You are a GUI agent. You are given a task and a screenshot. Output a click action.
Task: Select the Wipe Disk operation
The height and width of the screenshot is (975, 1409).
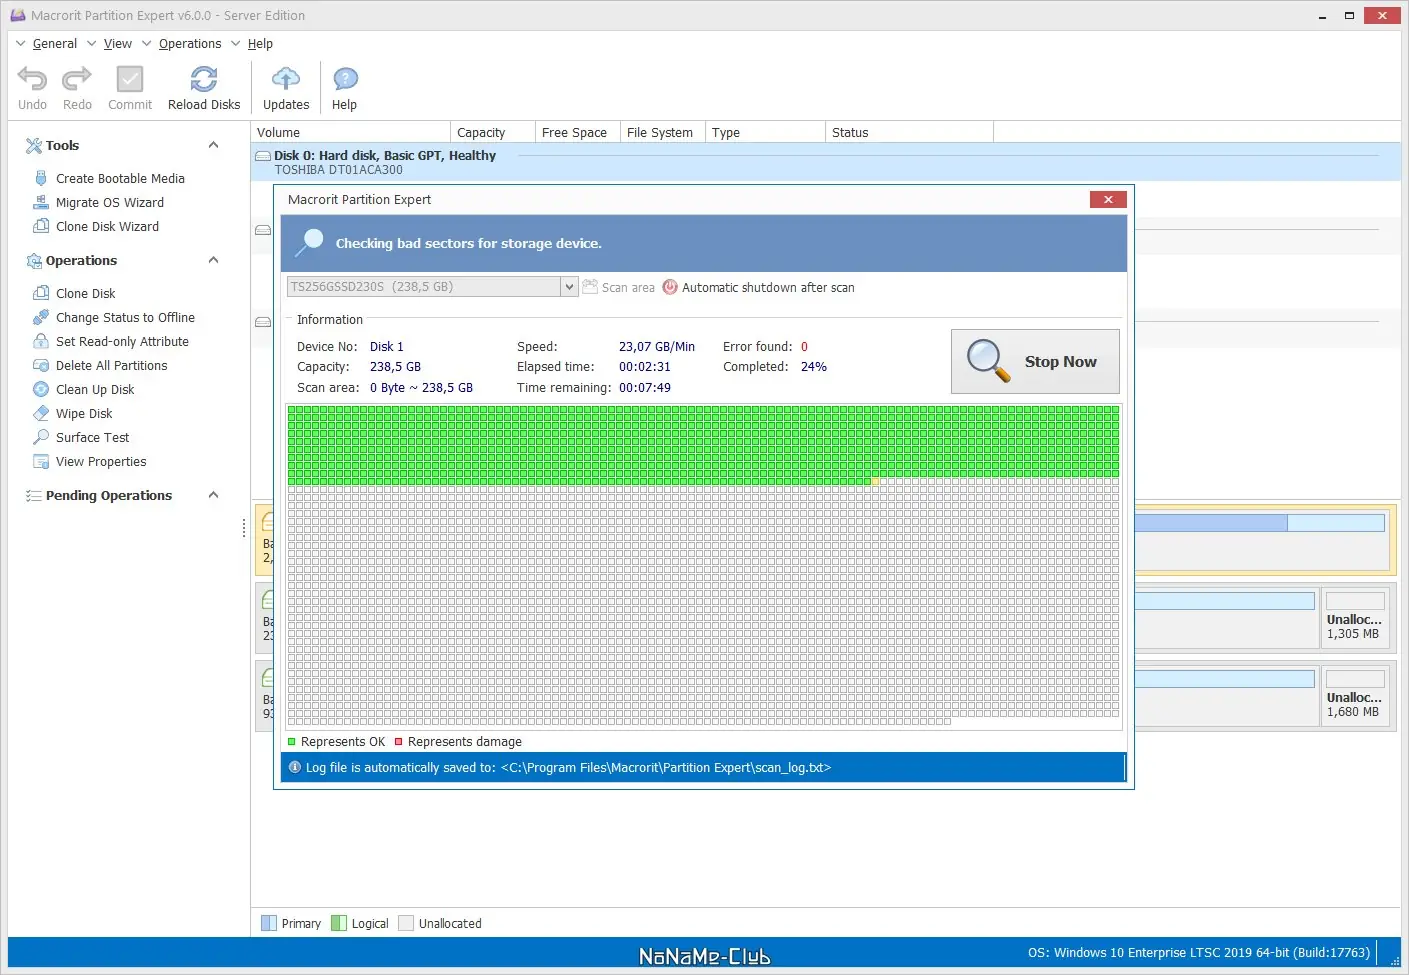coord(85,413)
